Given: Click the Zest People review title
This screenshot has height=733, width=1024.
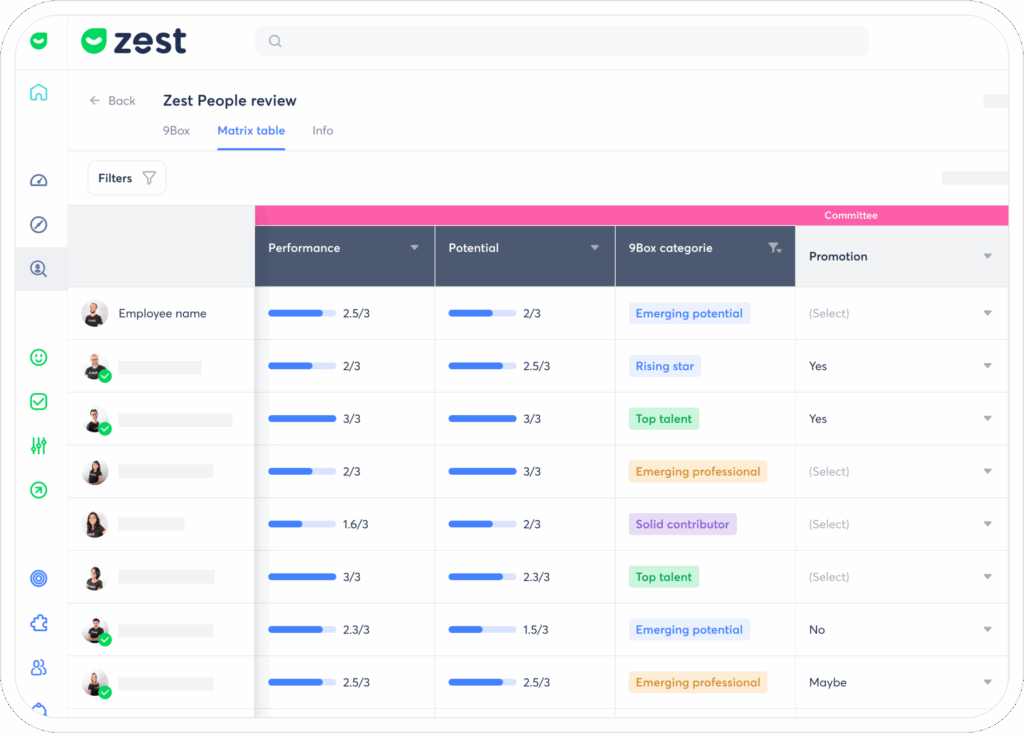Looking at the screenshot, I should (x=230, y=101).
